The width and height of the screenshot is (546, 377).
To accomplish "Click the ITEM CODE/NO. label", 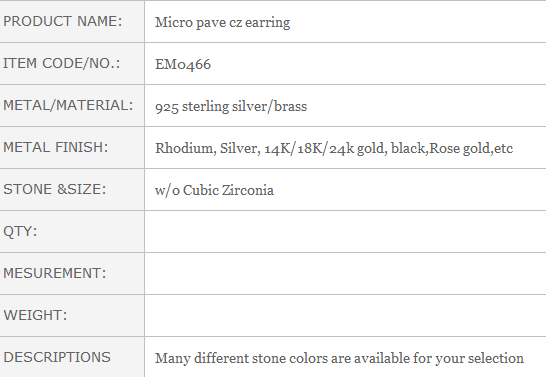I will [x=62, y=63].
